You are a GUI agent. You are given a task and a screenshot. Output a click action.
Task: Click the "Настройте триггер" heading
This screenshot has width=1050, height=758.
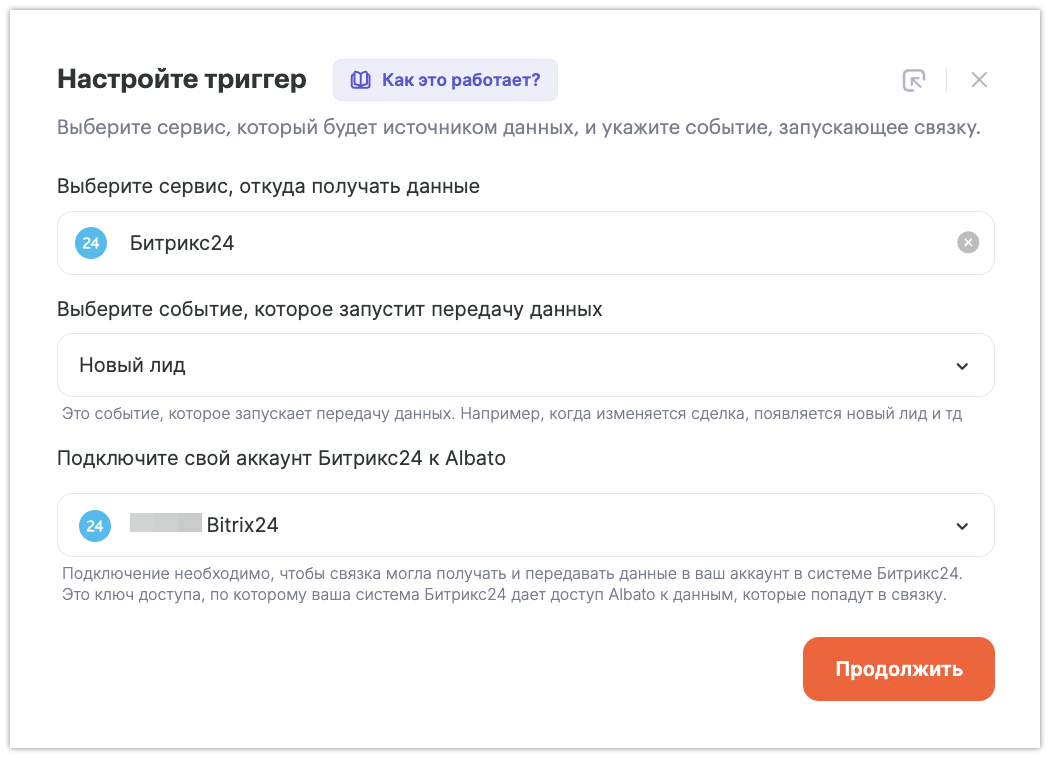coord(182,80)
